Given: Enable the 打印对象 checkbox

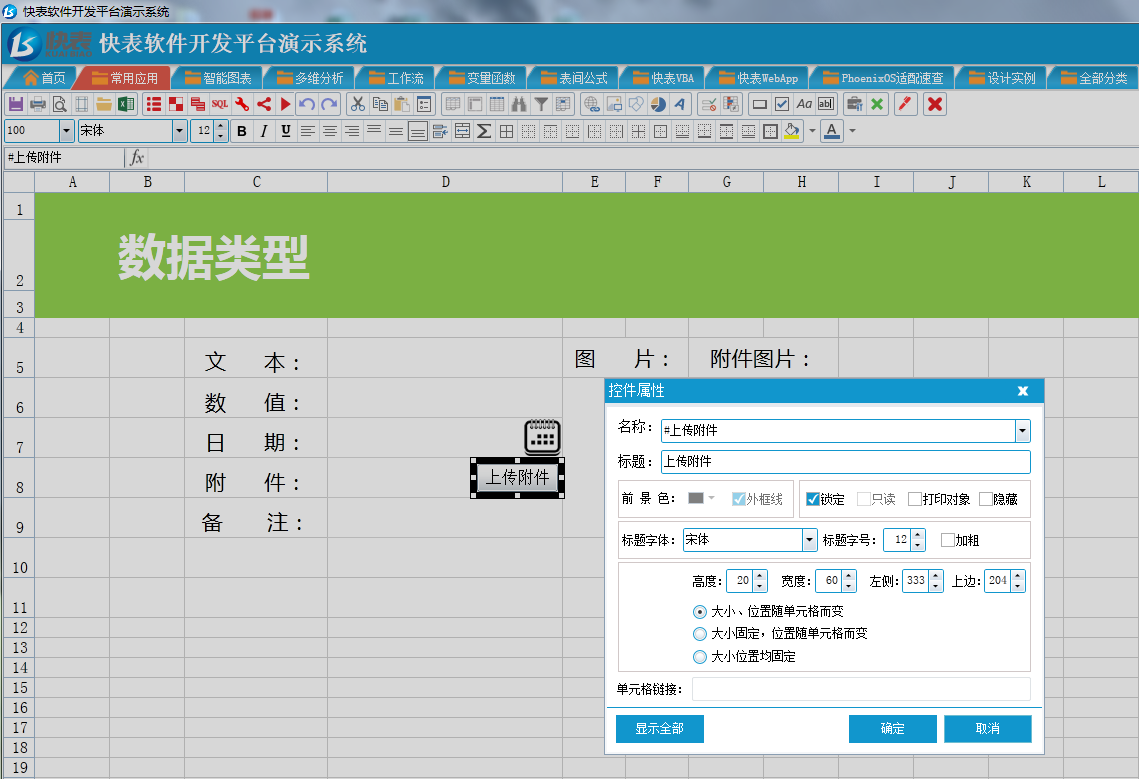Looking at the screenshot, I should (x=915, y=499).
